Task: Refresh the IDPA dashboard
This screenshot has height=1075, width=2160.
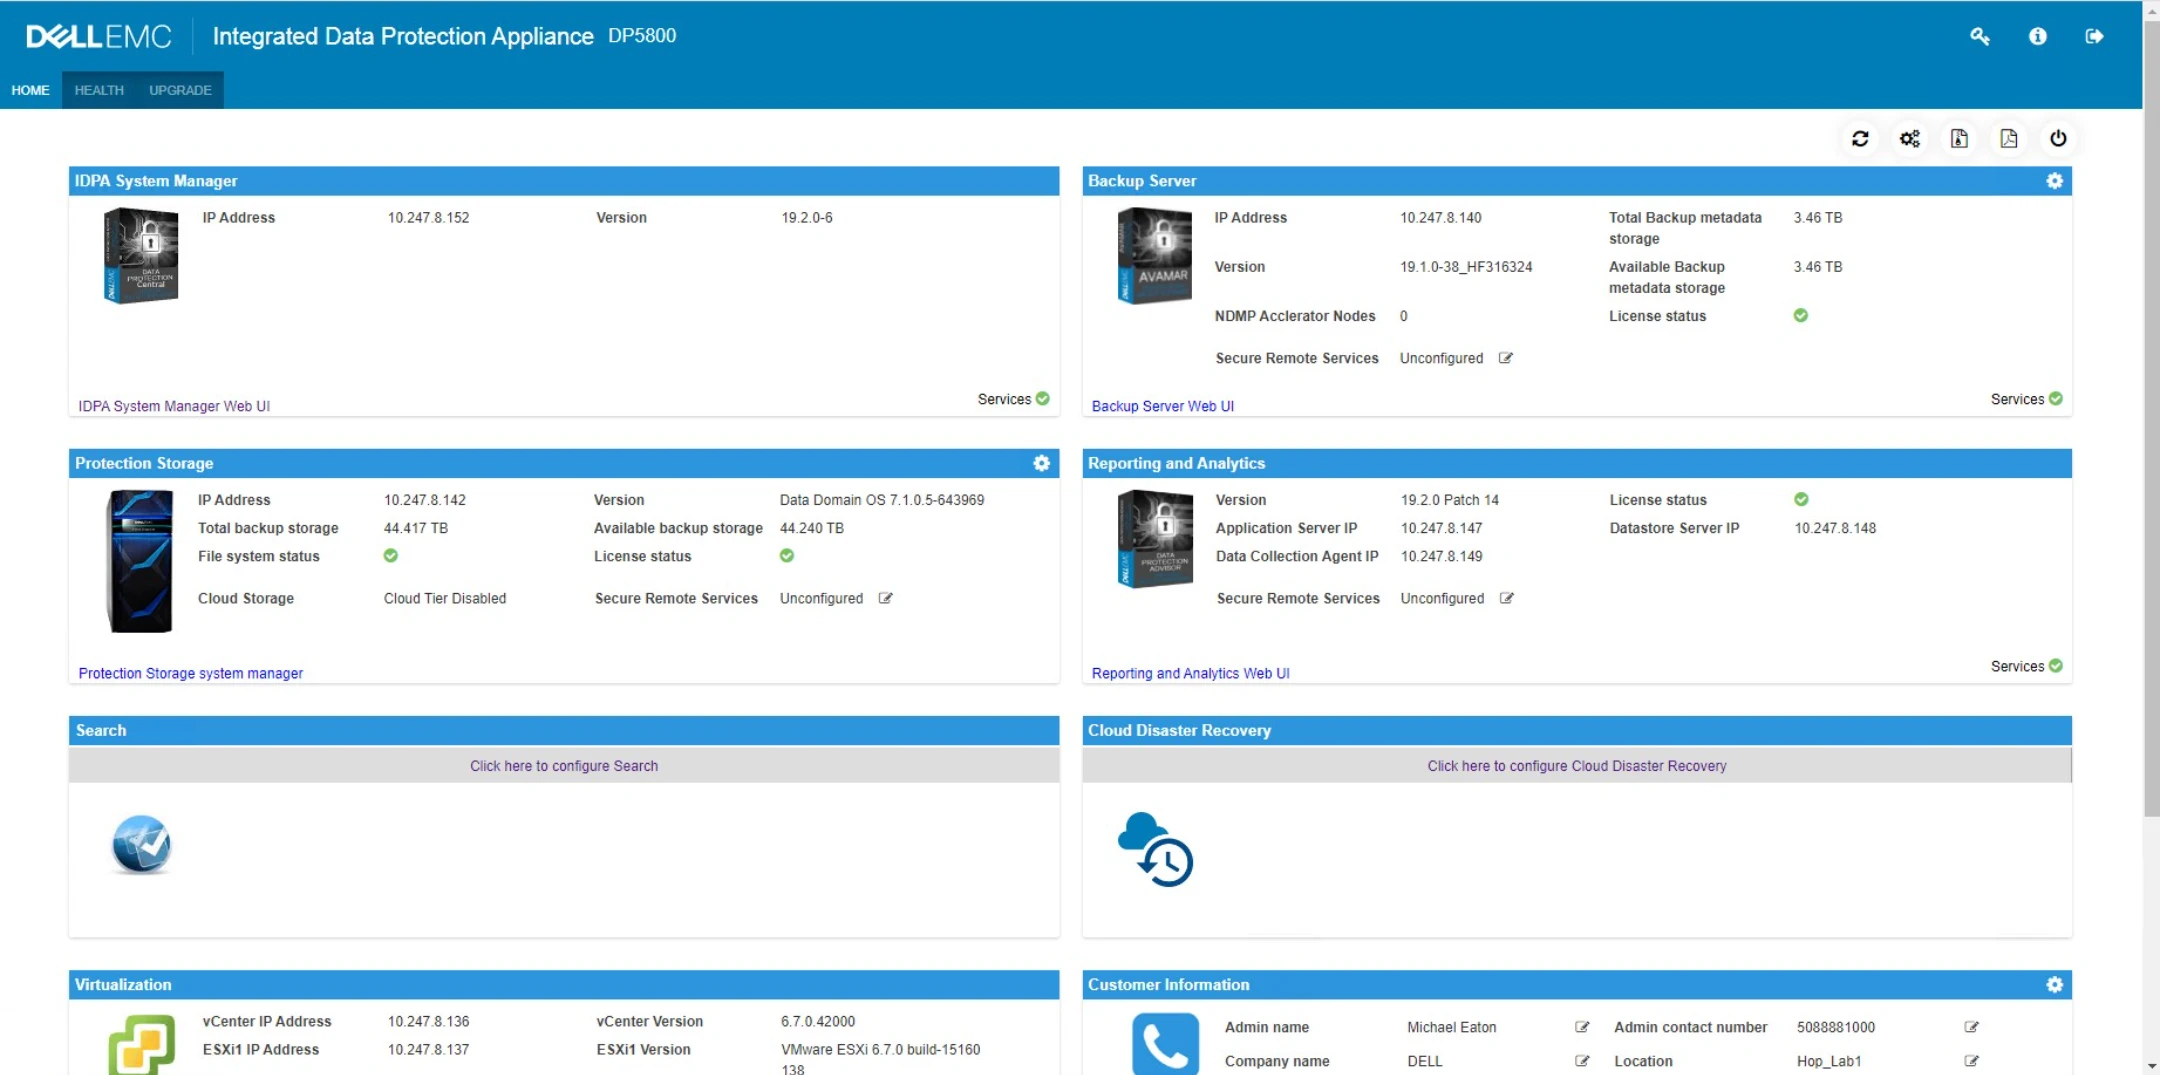Action: tap(1861, 139)
